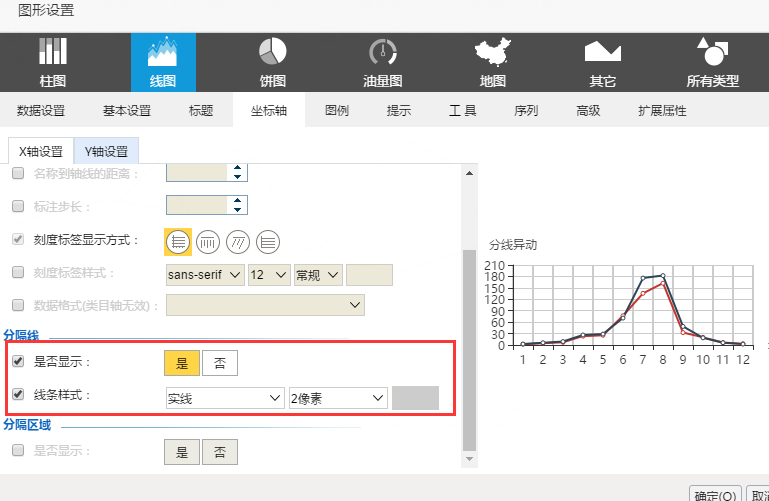This screenshot has width=769, height=501.
Task: Enable 标注步长 checkbox
Action: [18, 206]
